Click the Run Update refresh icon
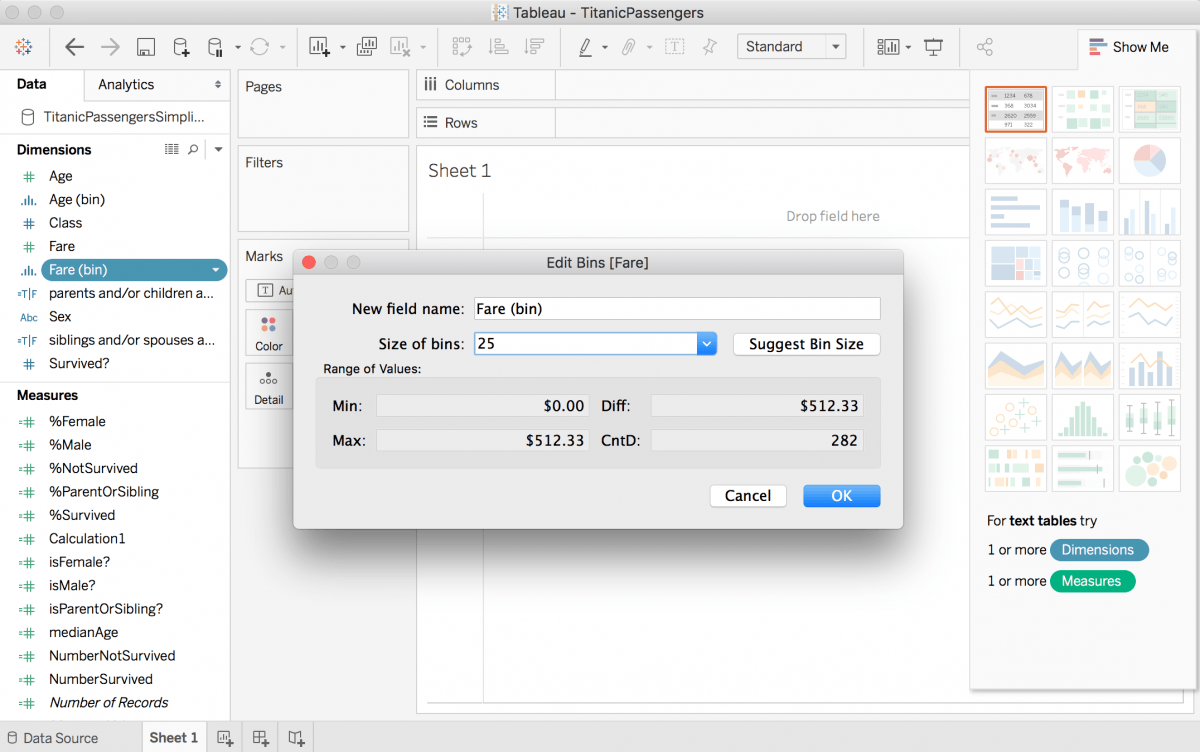 260,47
